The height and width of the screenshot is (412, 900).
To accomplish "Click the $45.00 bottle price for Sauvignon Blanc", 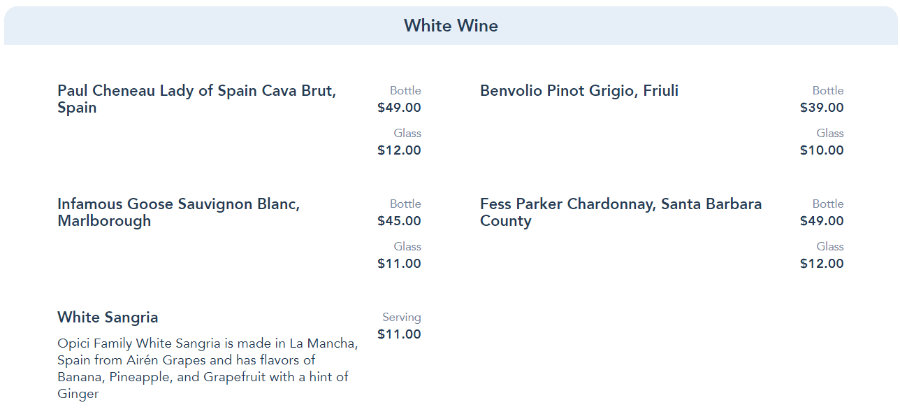I will 399,221.
